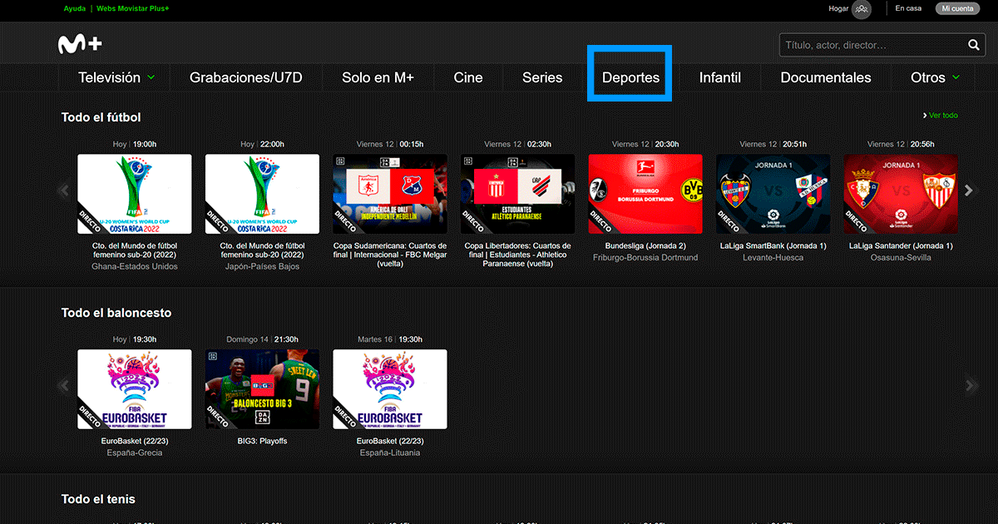998x524 pixels.
Task: Open the Deportes tab
Action: pos(630,77)
